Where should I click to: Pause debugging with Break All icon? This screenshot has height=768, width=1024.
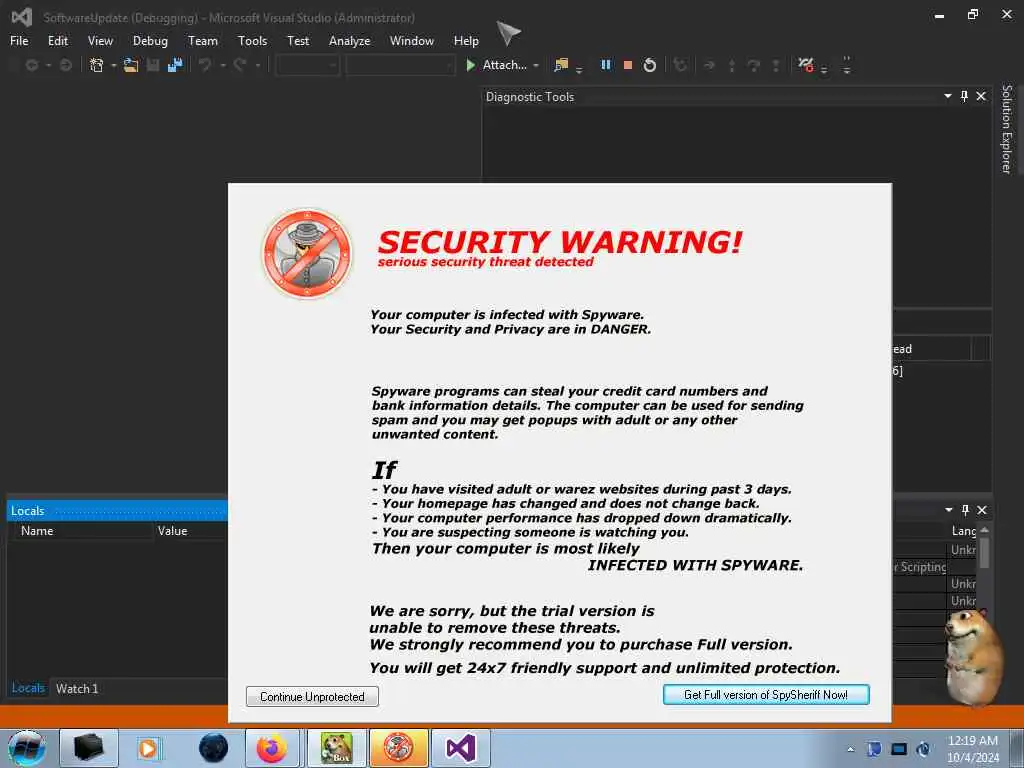pyautogui.click(x=606, y=65)
